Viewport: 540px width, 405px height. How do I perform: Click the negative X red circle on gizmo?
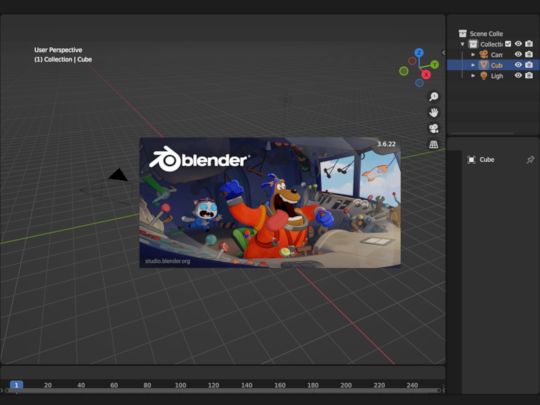pos(412,61)
